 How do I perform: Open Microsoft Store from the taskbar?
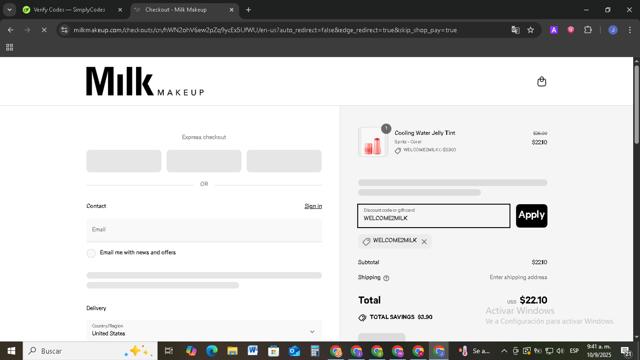point(273,351)
